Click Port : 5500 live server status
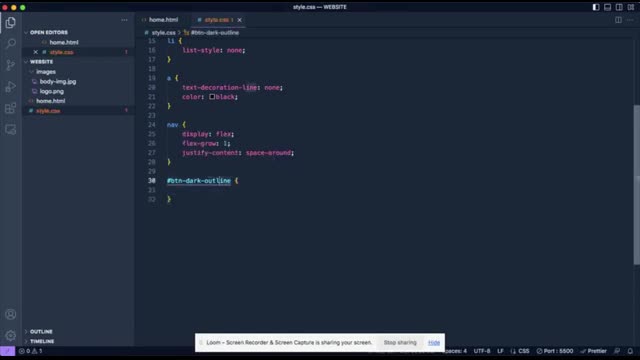This screenshot has height=360, width=640. pyautogui.click(x=555, y=351)
